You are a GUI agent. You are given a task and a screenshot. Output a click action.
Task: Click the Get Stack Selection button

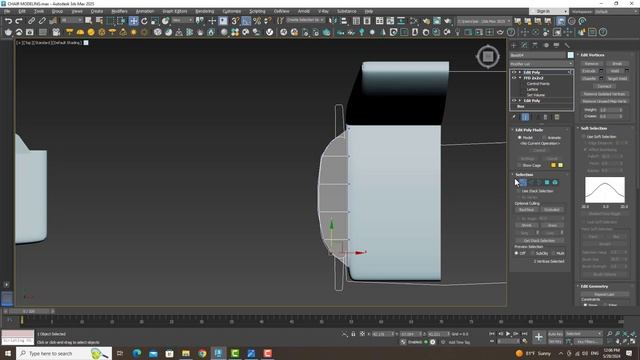coord(539,240)
